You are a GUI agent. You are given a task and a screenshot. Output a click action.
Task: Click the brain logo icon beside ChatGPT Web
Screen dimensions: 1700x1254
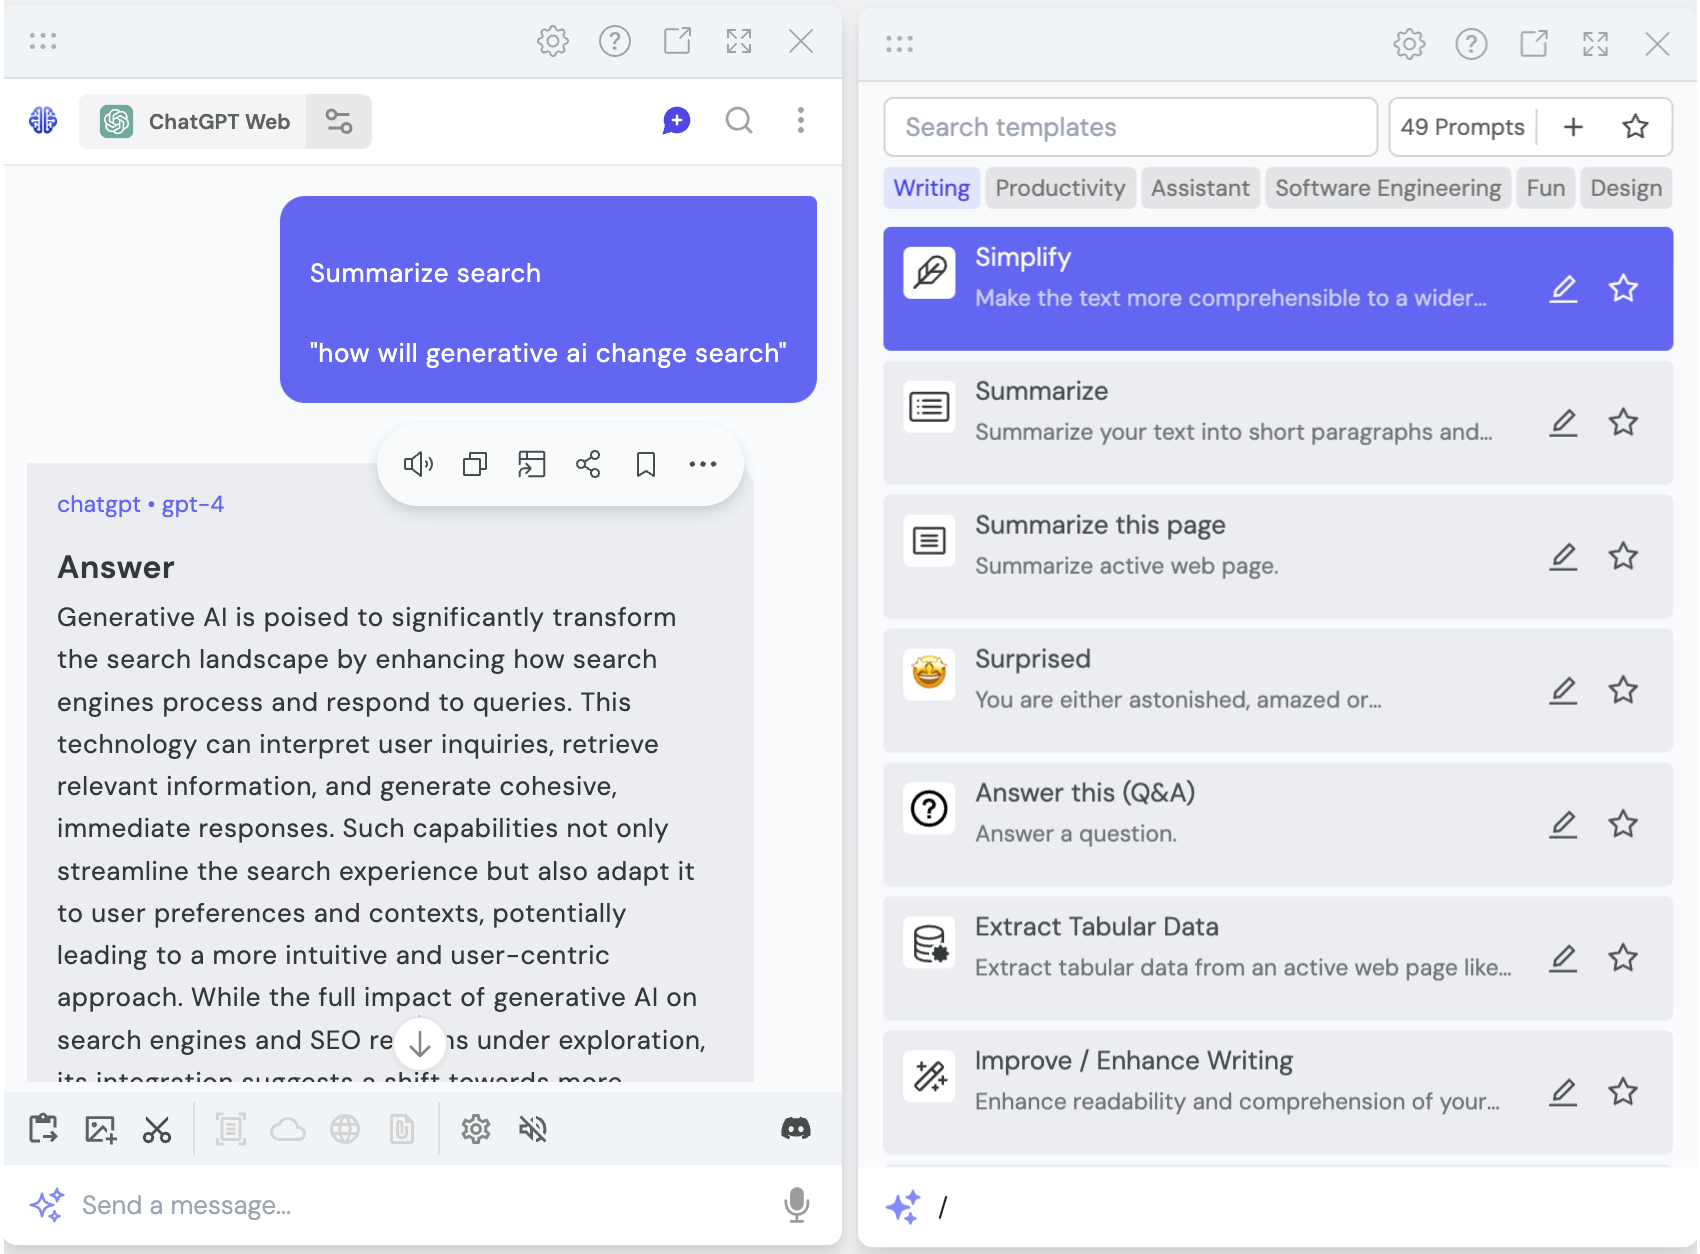click(43, 121)
